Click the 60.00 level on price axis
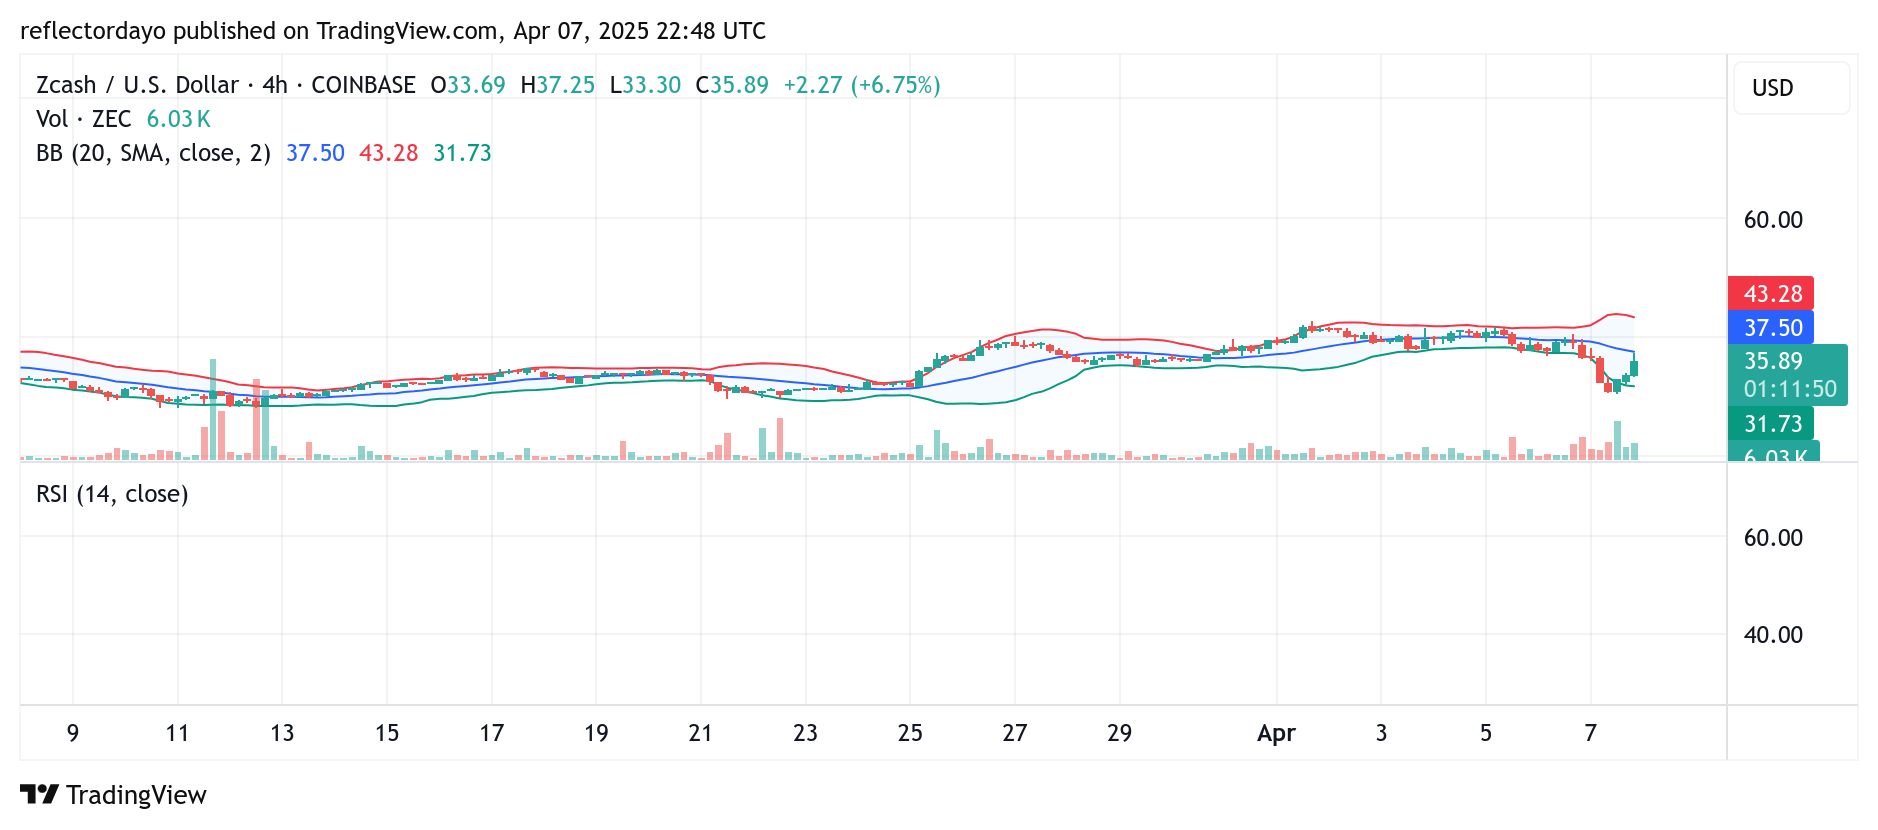Screen dimensions: 1878x830 [x=1773, y=220]
